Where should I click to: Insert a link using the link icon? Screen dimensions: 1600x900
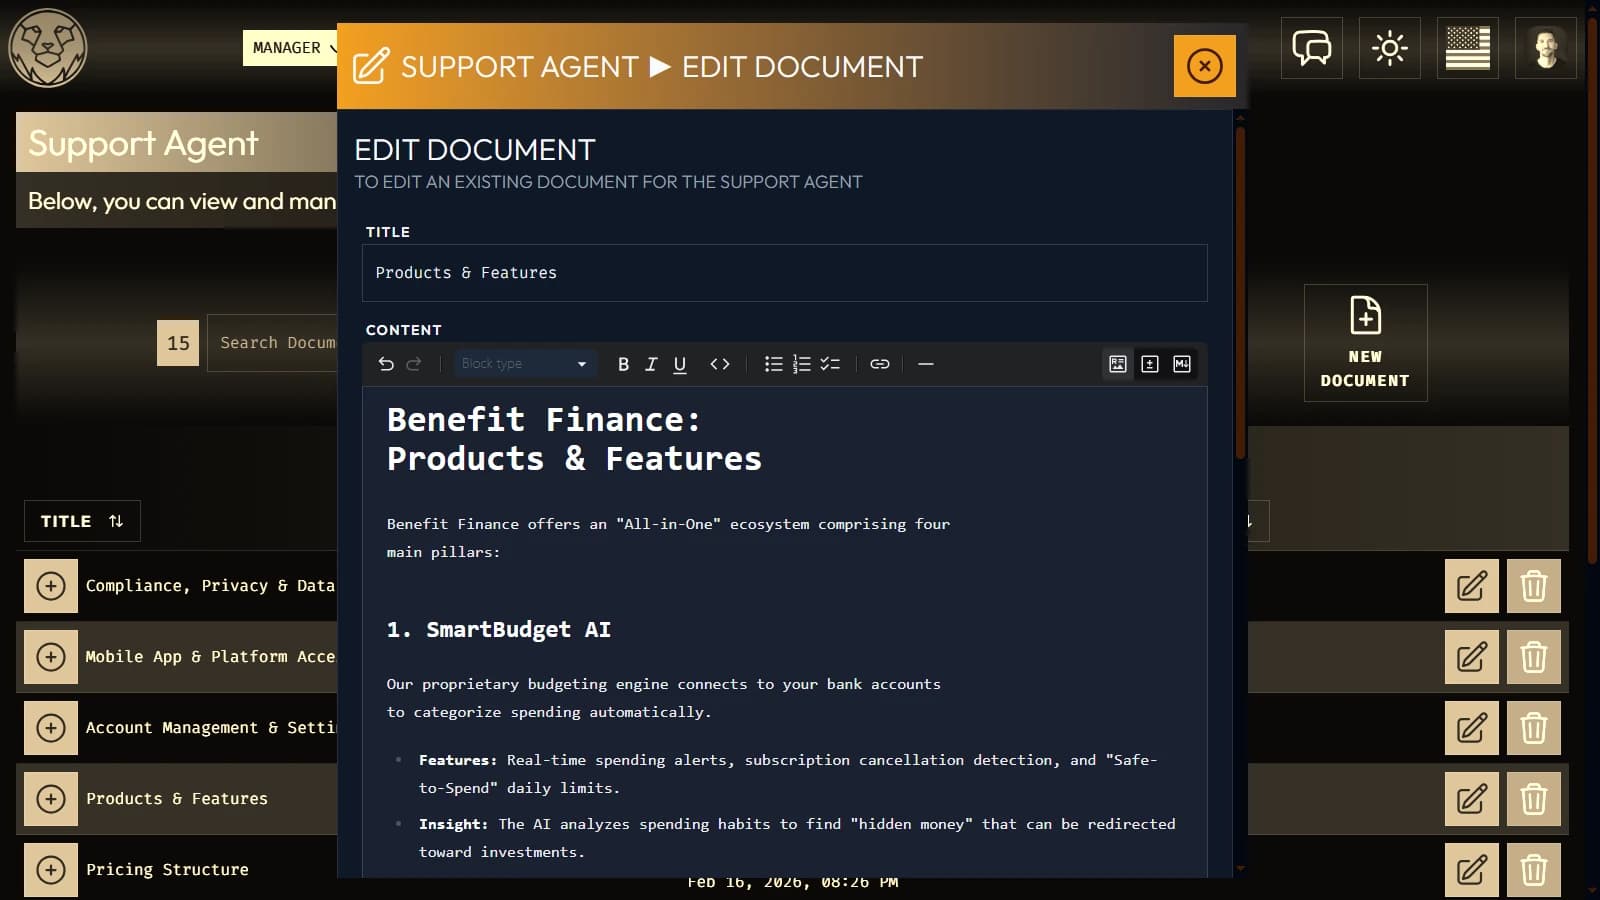881,364
